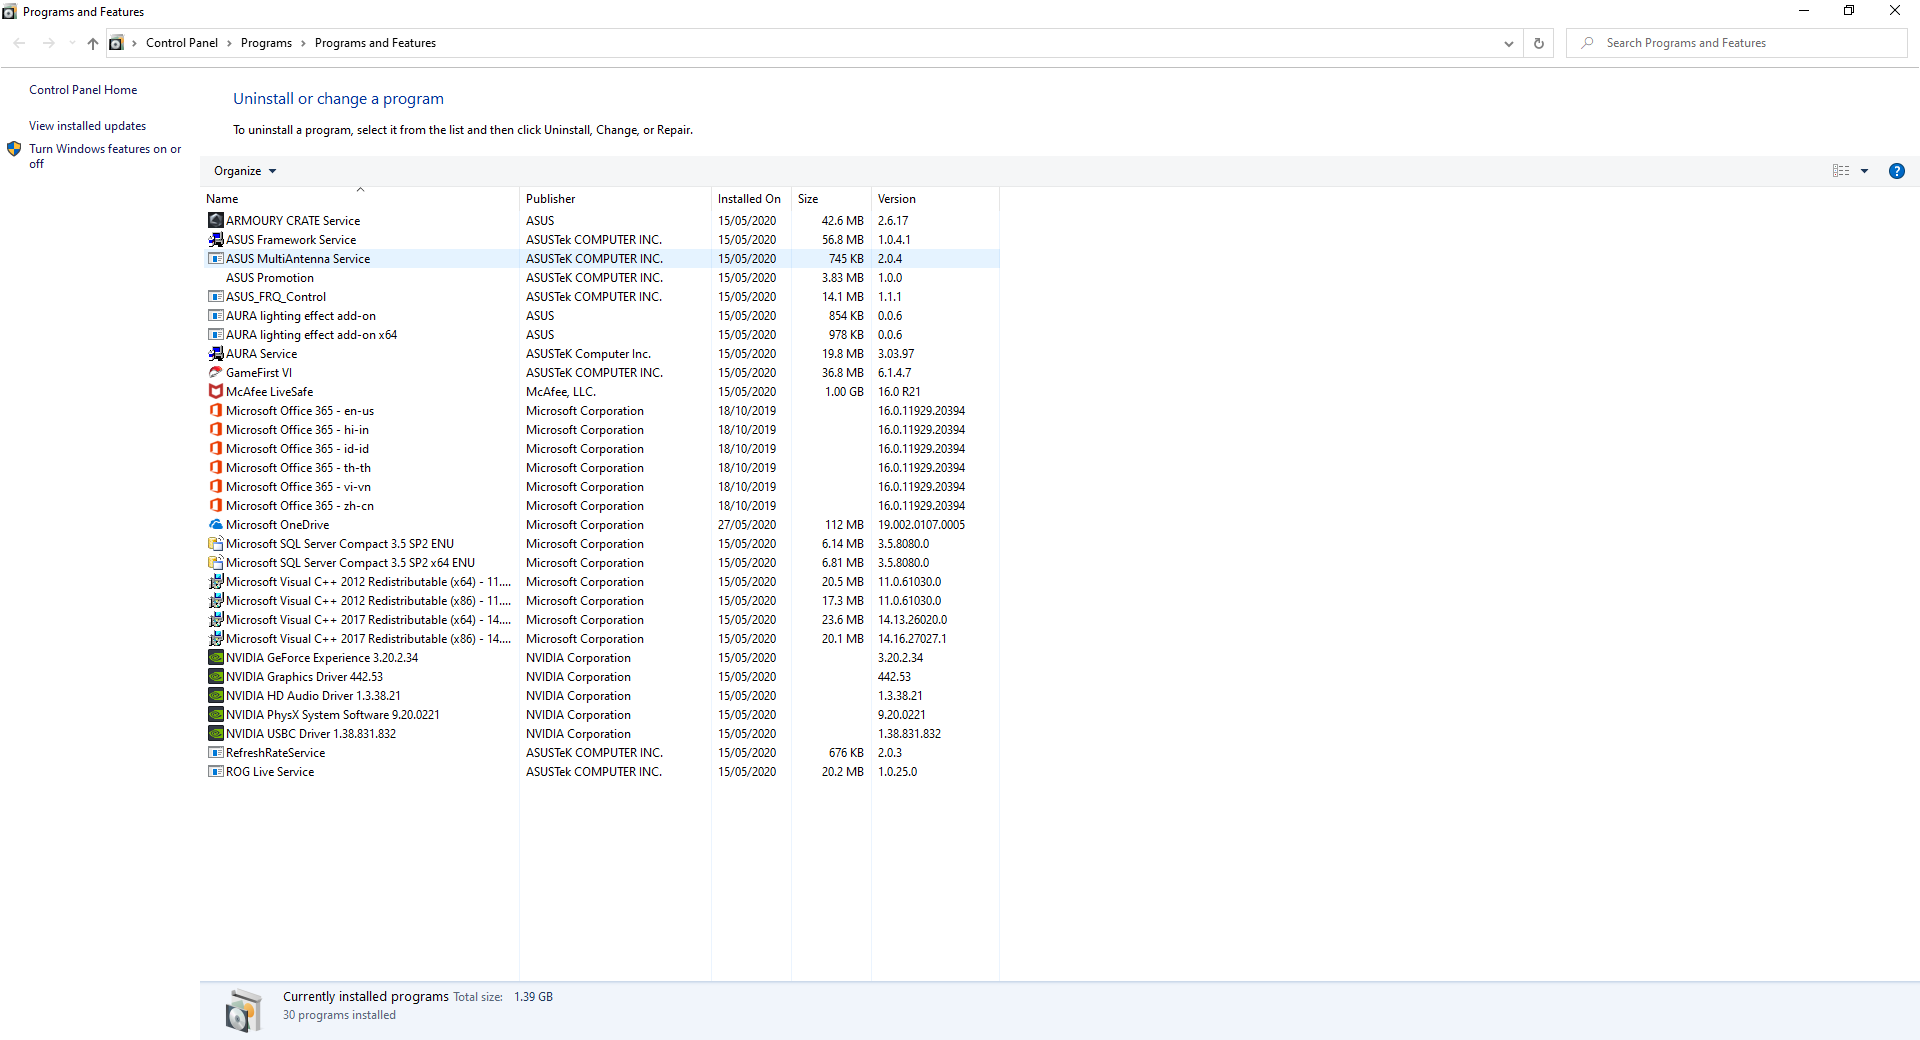Screen dimensions: 1920x1040
Task: Click the RefreshRateService program icon
Action: click(x=215, y=752)
